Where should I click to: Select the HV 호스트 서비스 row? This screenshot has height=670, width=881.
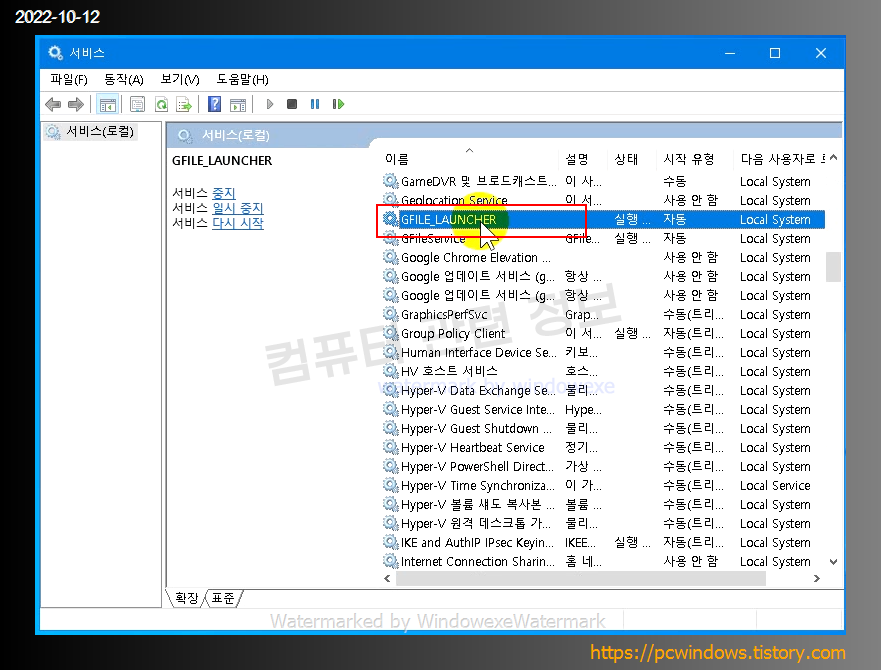point(603,372)
